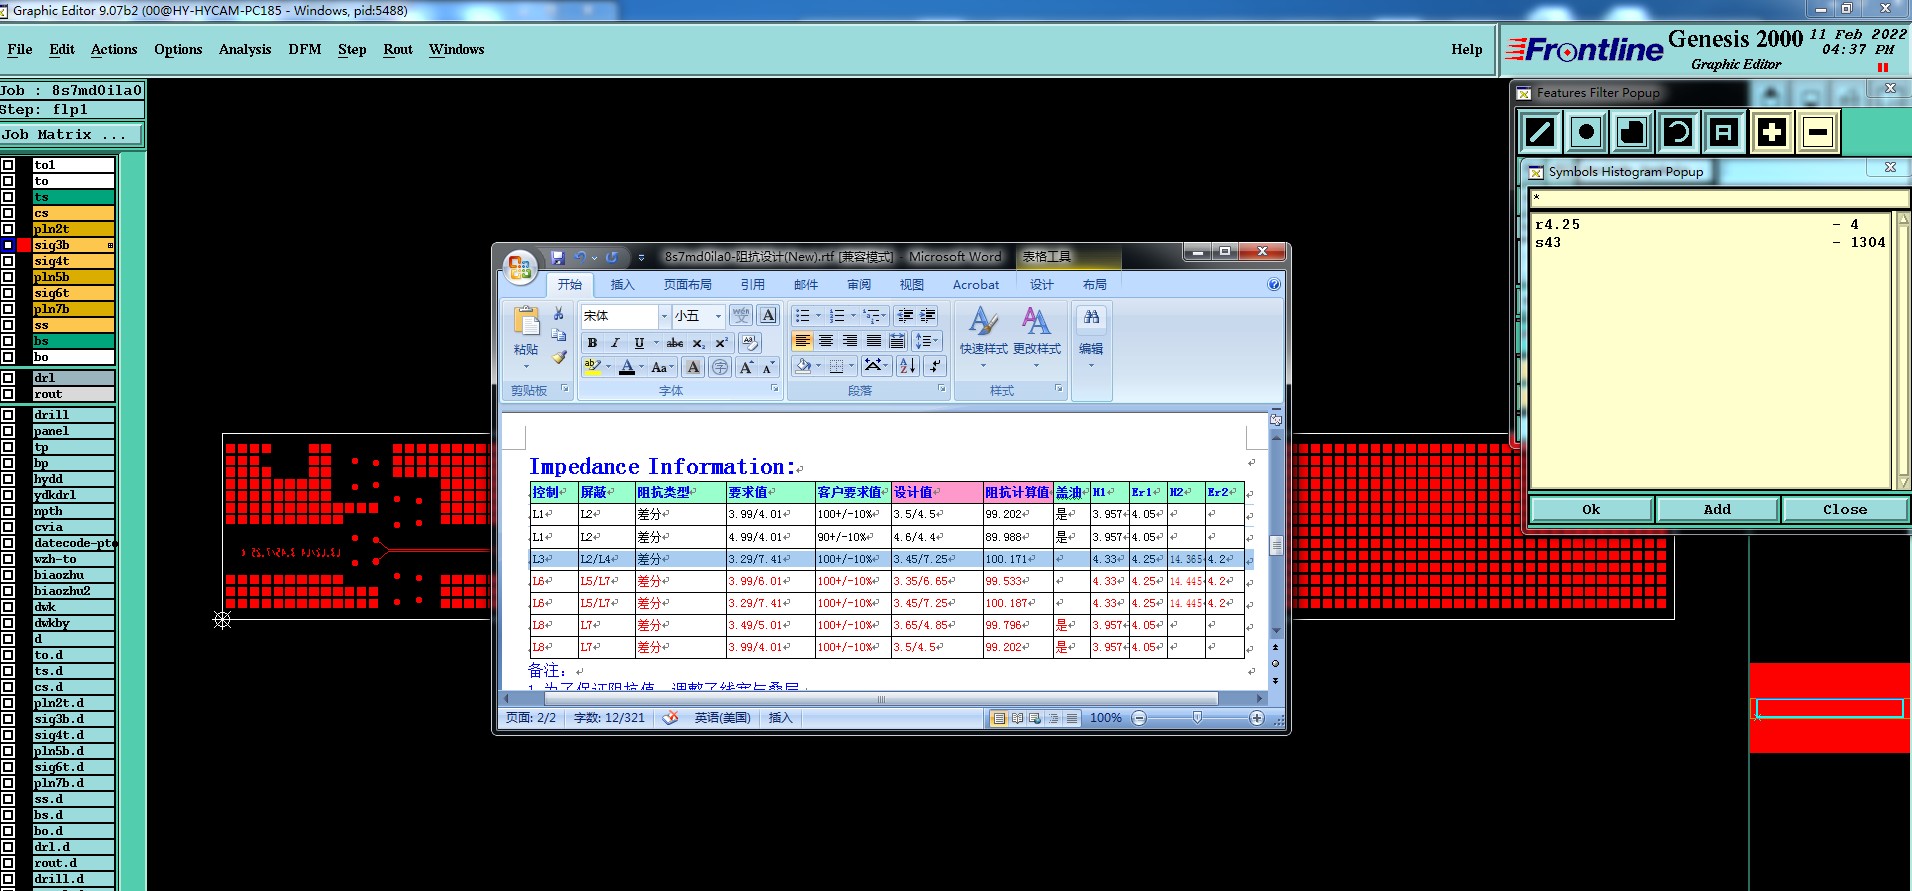Click Ok in Symbols Histogram Popup
This screenshot has width=1912, height=891.
[x=1591, y=509]
